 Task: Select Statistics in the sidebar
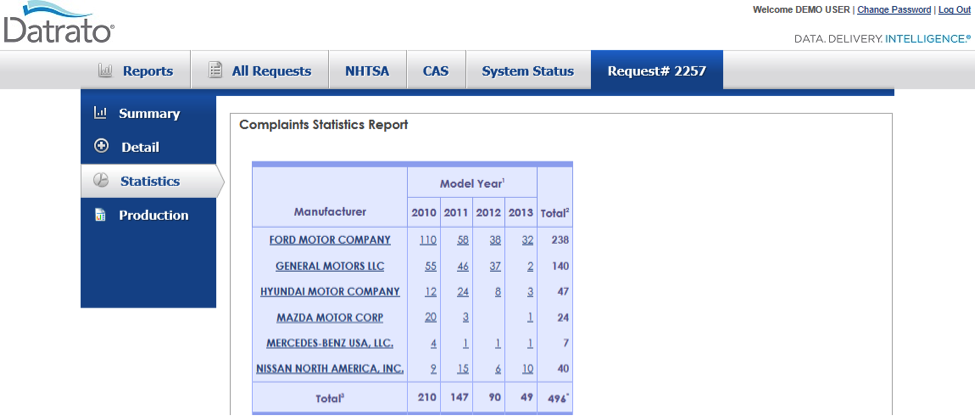150,182
